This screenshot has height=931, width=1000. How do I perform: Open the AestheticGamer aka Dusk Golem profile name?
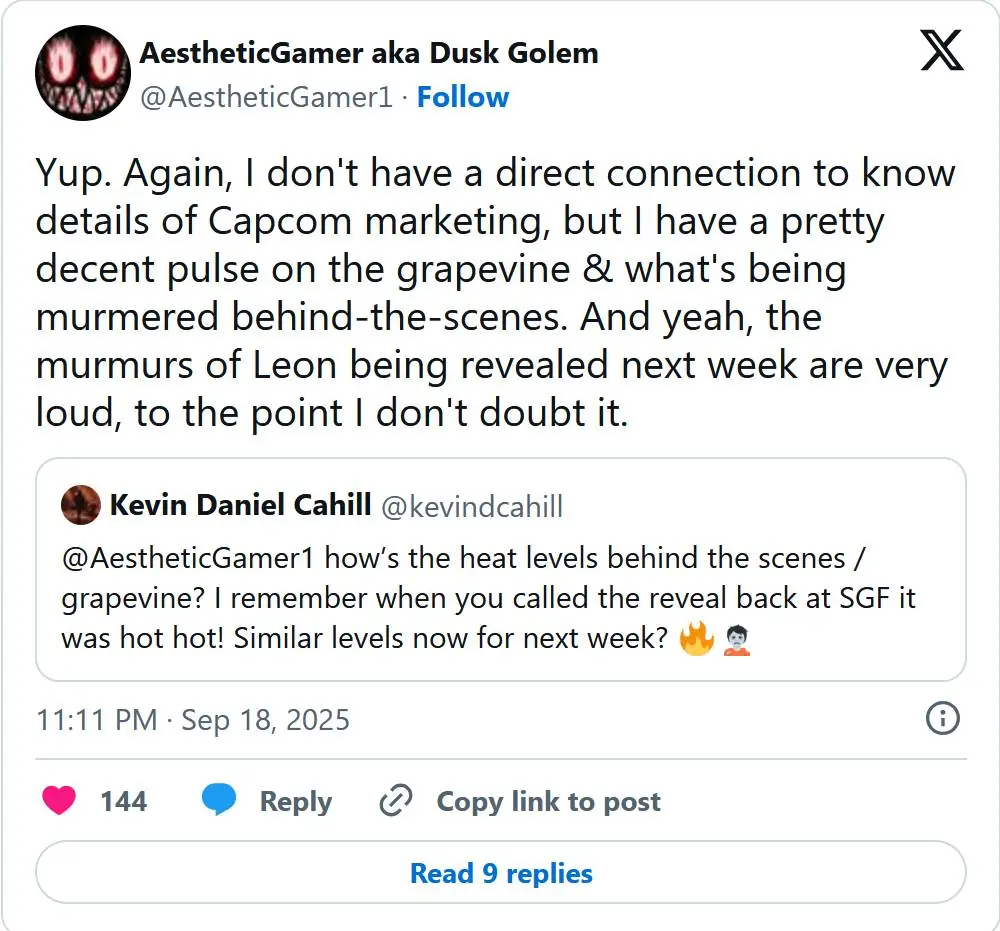tap(369, 52)
